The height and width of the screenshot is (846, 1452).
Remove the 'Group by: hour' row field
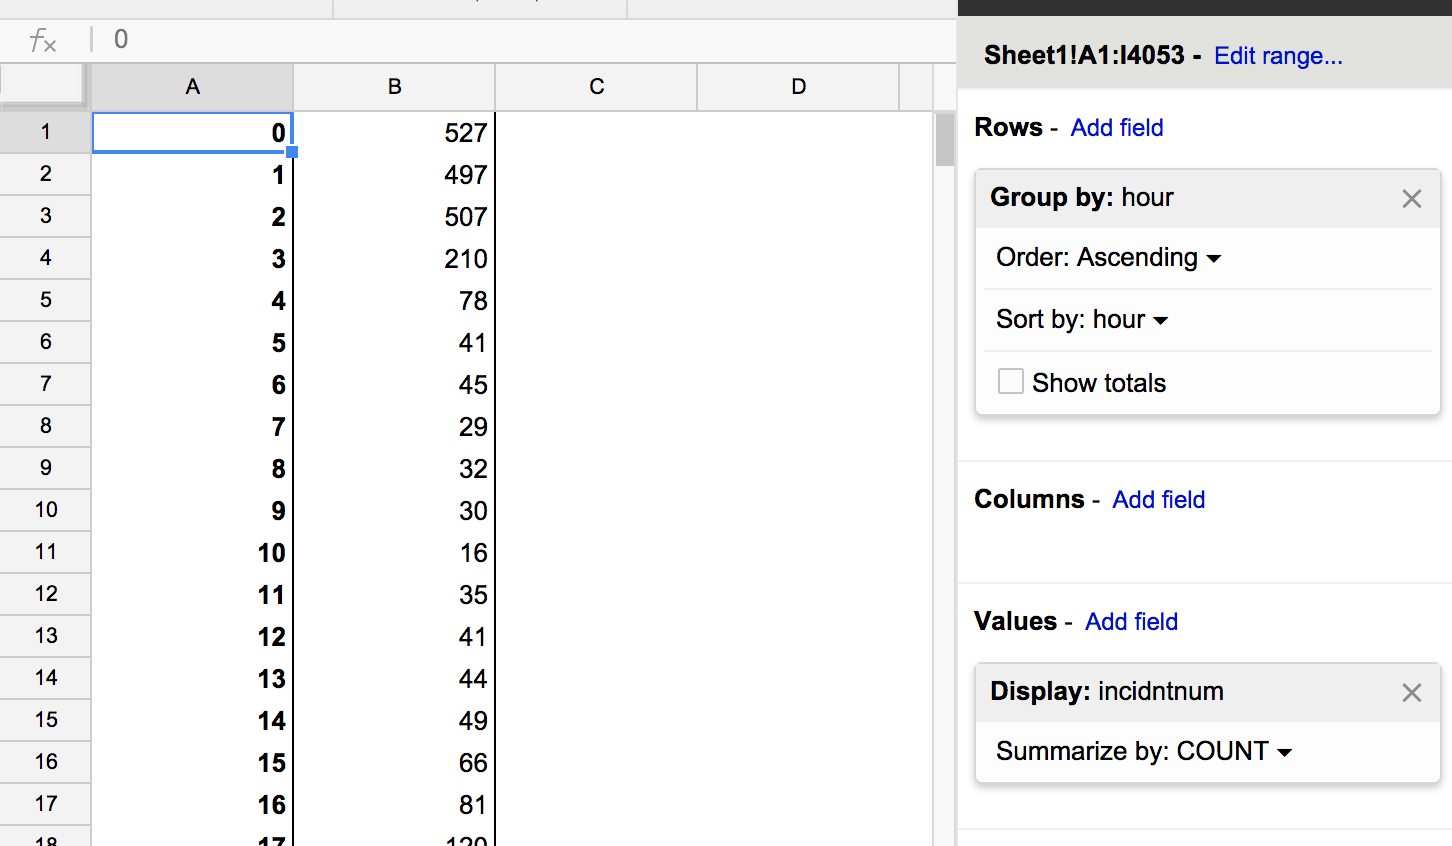coord(1411,199)
